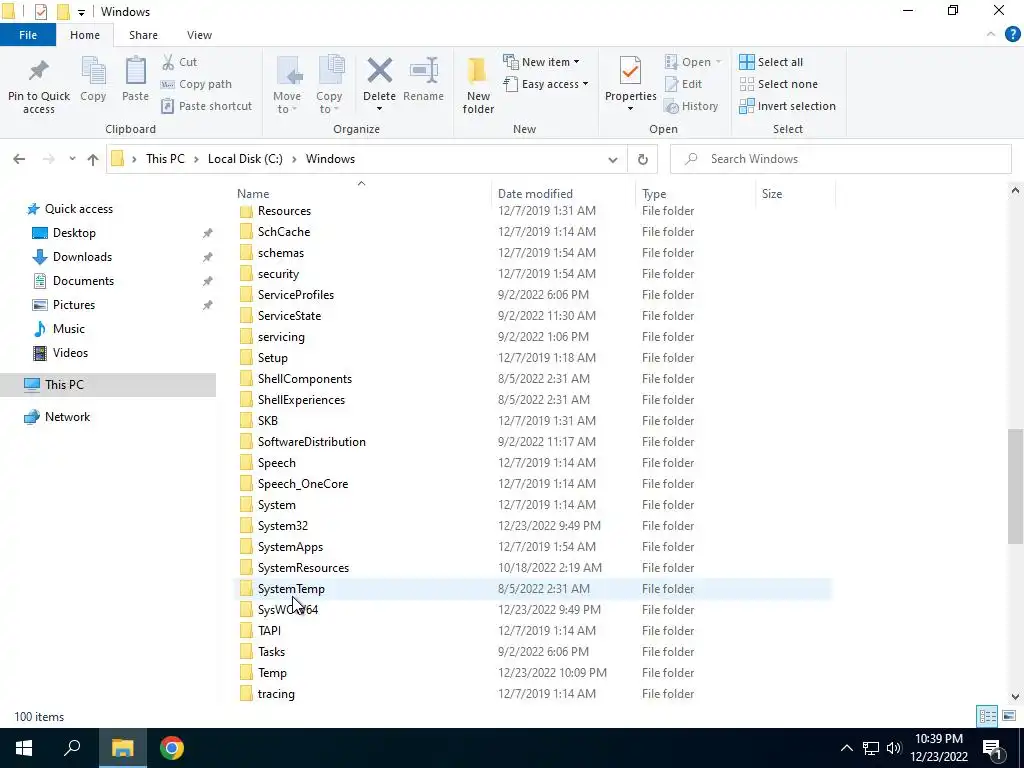Select the Temp folder
Image resolution: width=1024 pixels, height=768 pixels.
click(272, 673)
